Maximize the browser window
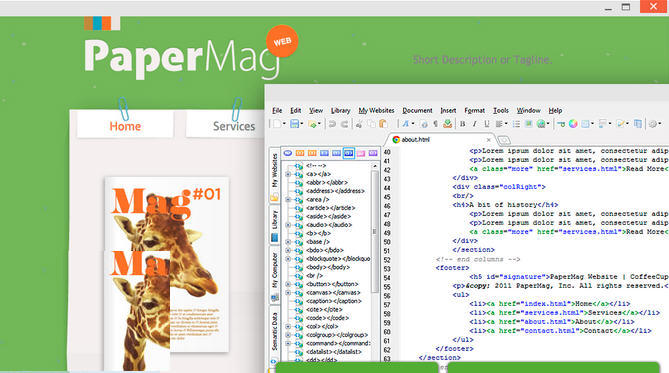Image resolution: width=669 pixels, height=373 pixels. tap(625, 7)
